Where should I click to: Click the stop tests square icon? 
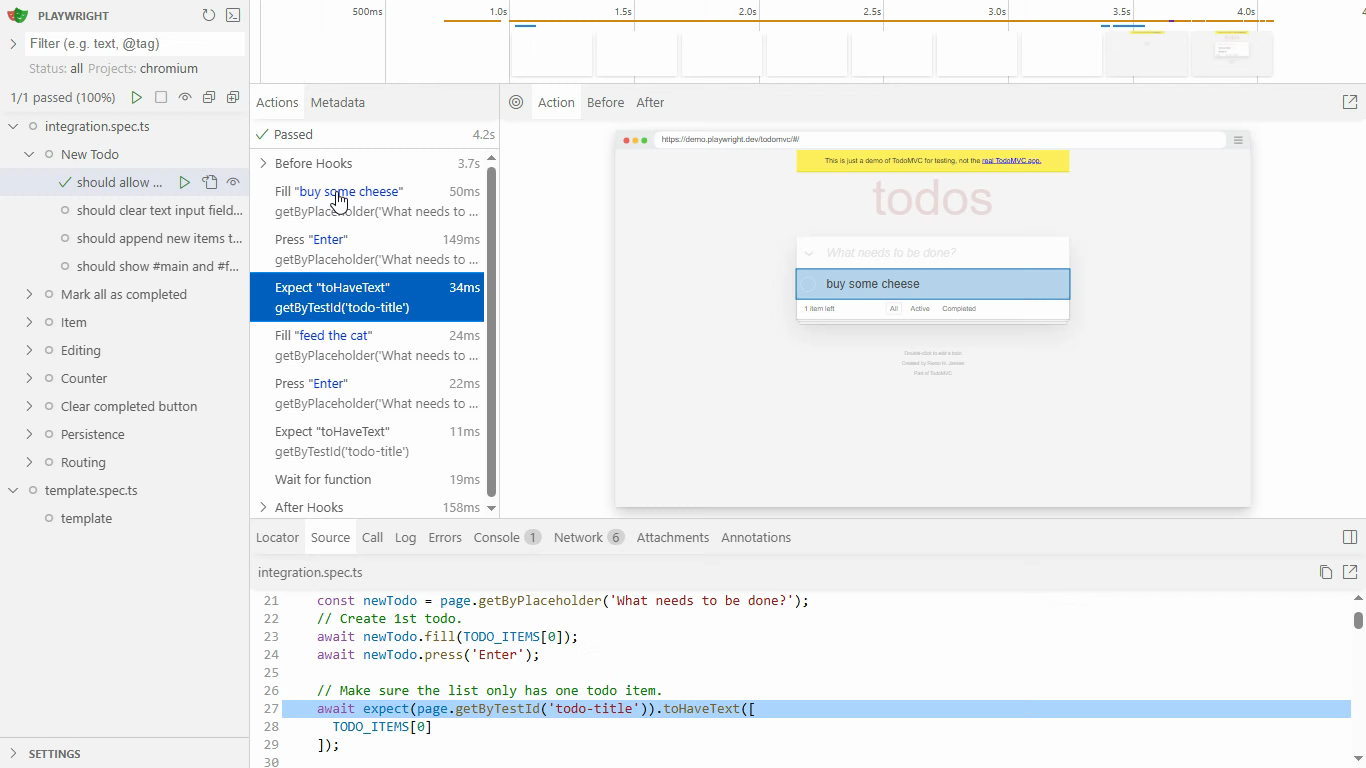click(161, 97)
